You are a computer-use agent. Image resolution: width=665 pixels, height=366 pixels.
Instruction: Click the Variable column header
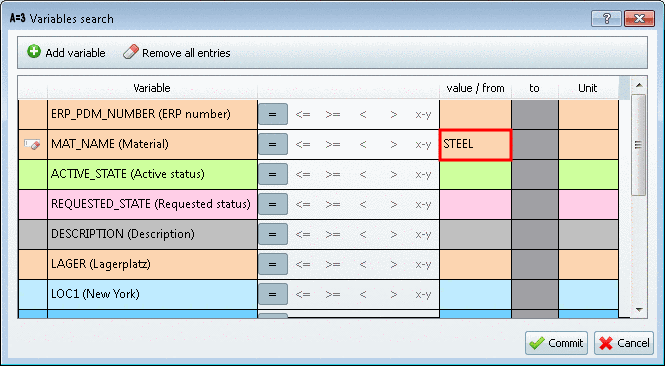pos(152,88)
